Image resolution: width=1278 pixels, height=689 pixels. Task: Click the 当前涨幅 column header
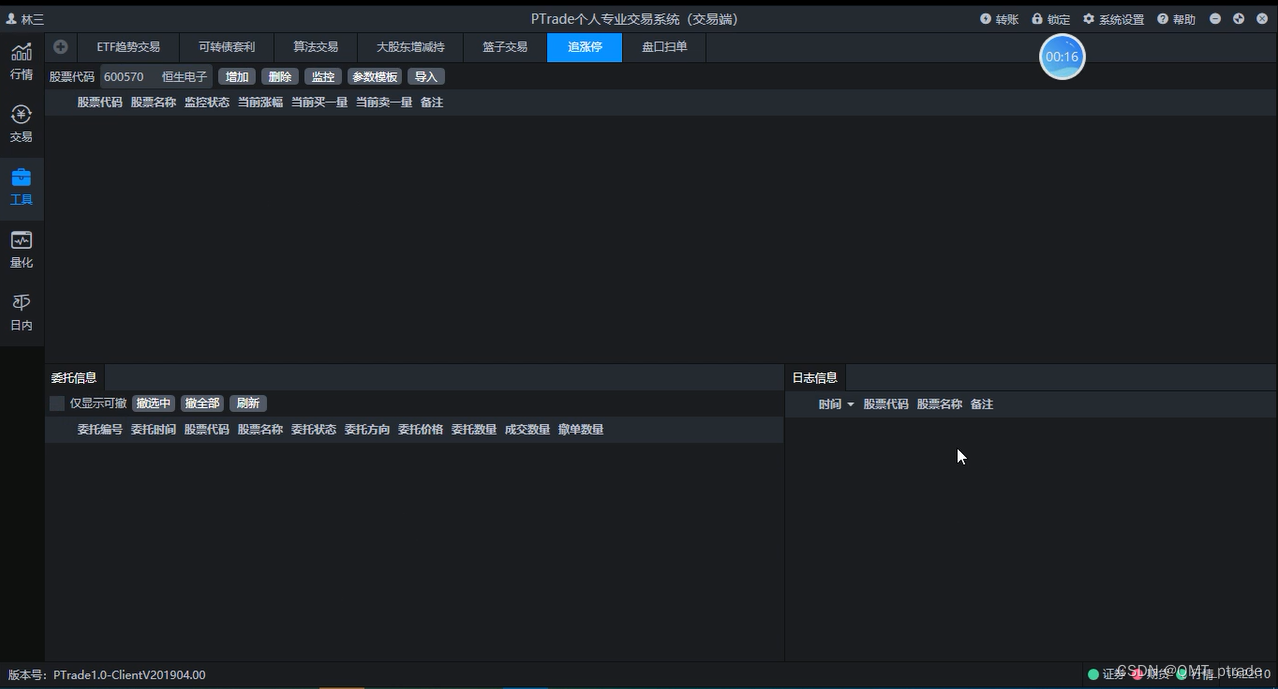pyautogui.click(x=260, y=102)
